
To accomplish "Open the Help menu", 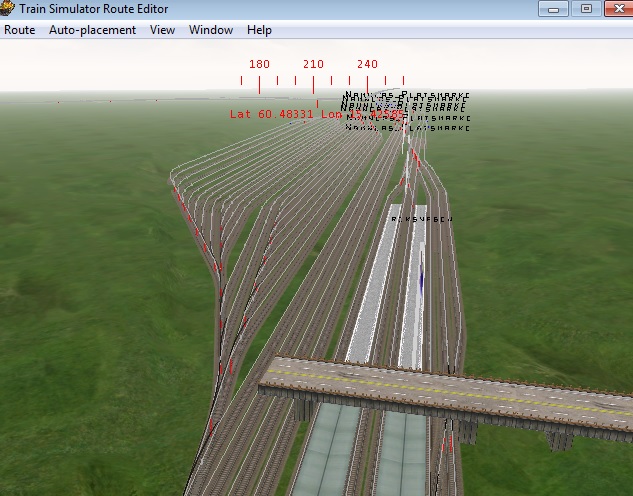I will click(x=259, y=30).
